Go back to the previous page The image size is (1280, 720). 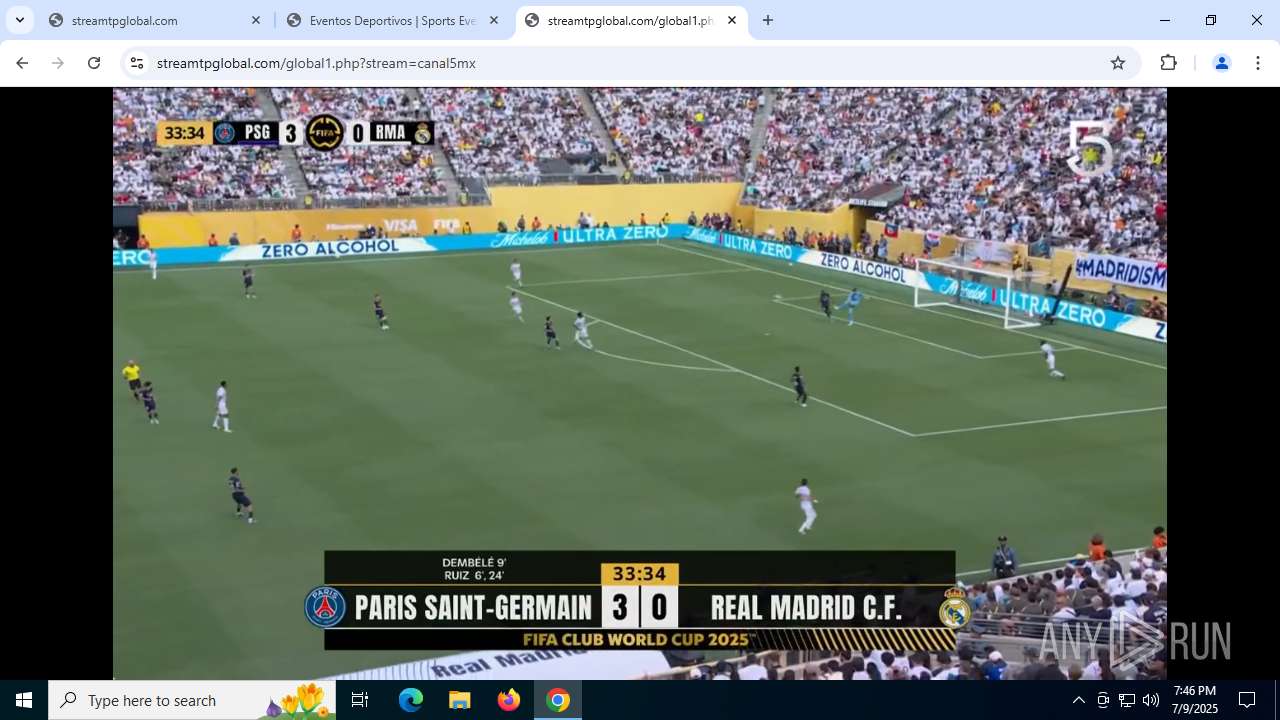[x=22, y=63]
